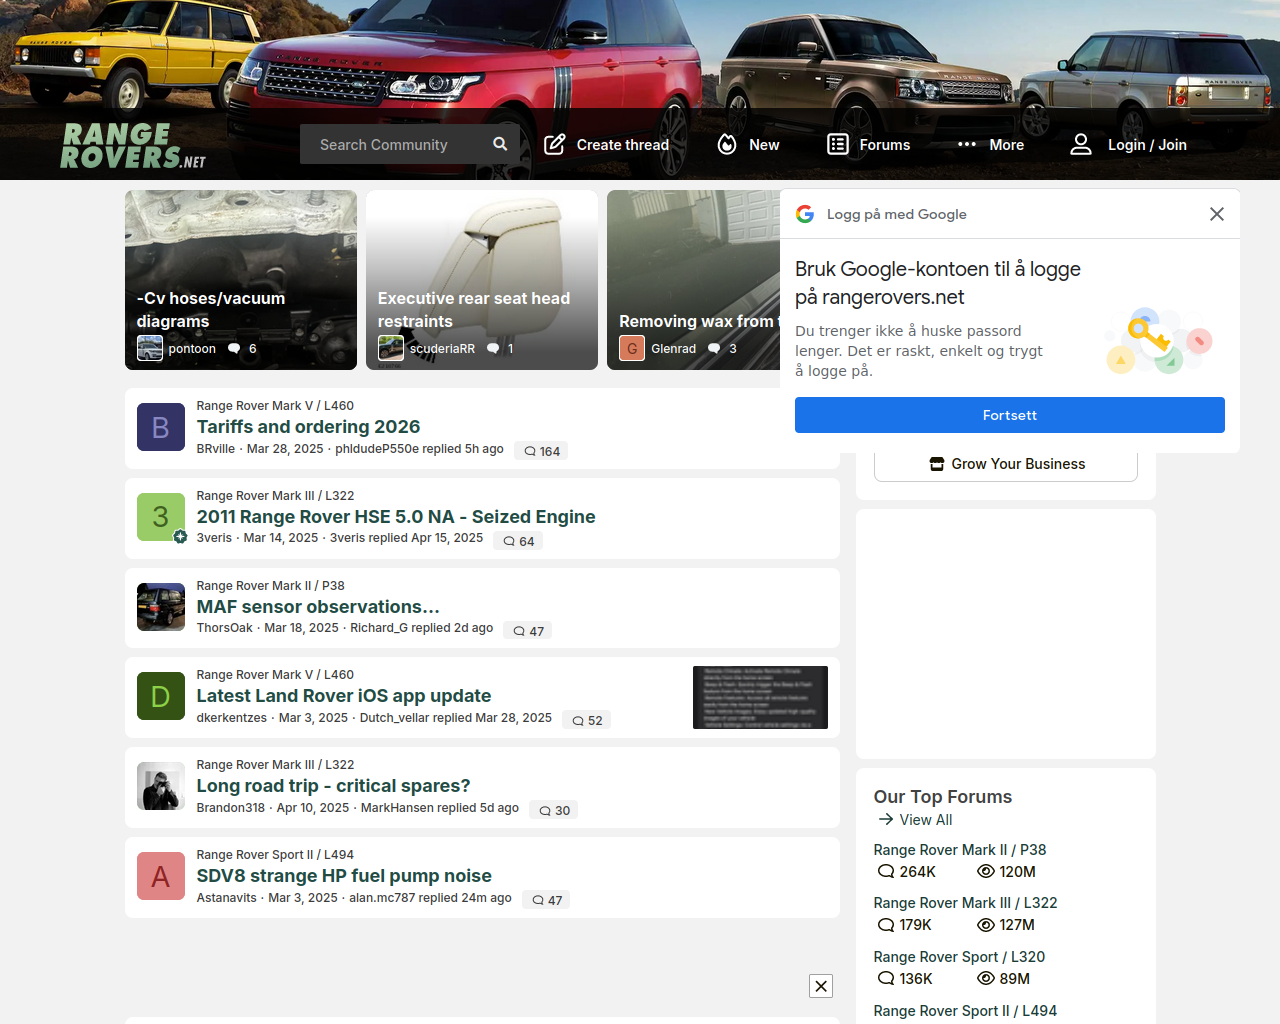The image size is (1280, 1024).
Task: Open the Range Rover Mark III / L322 top forum
Action: click(965, 903)
